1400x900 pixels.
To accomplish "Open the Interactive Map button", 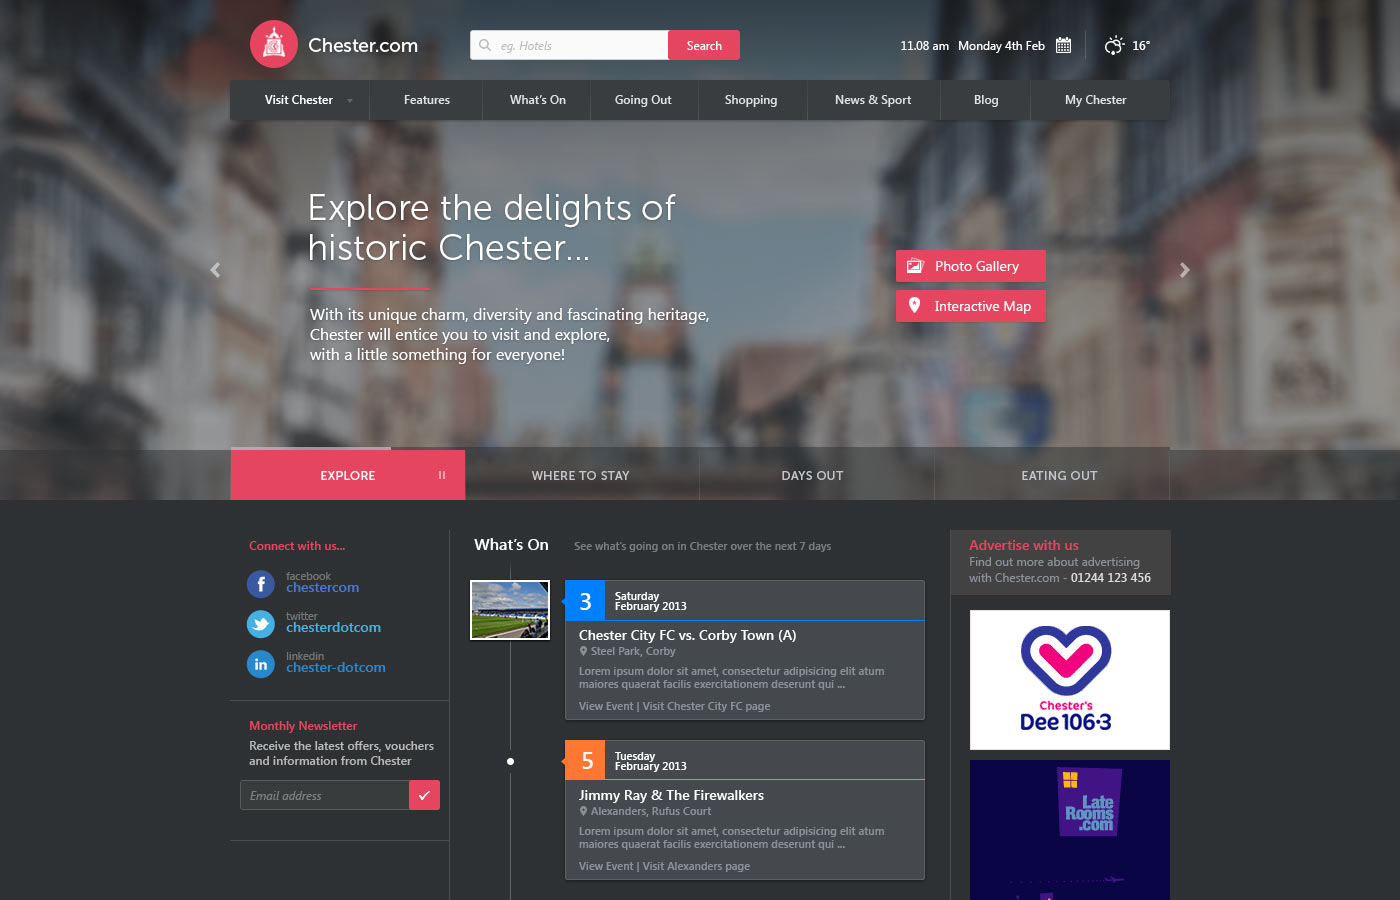I will tap(971, 306).
